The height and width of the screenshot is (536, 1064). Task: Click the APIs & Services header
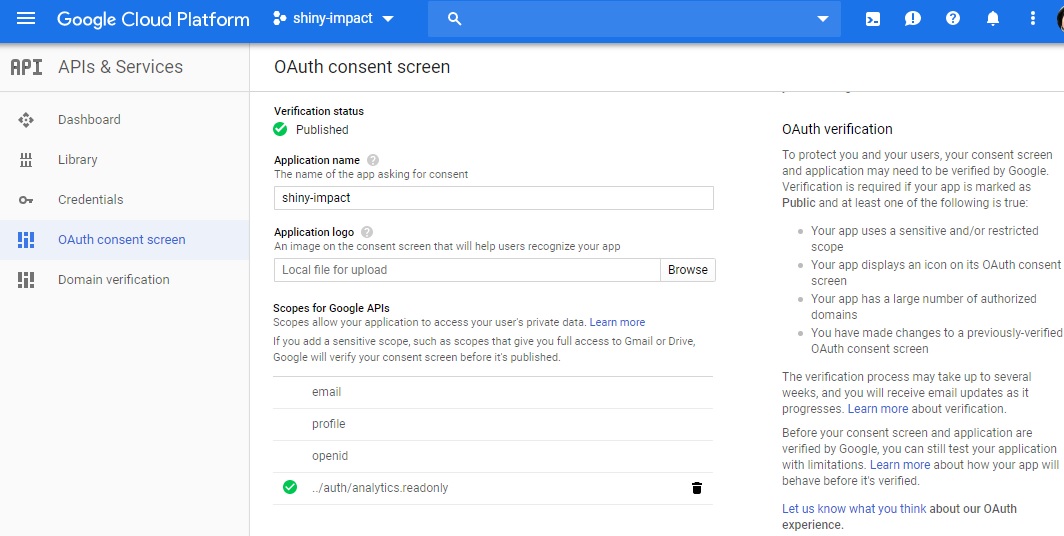click(x=120, y=66)
